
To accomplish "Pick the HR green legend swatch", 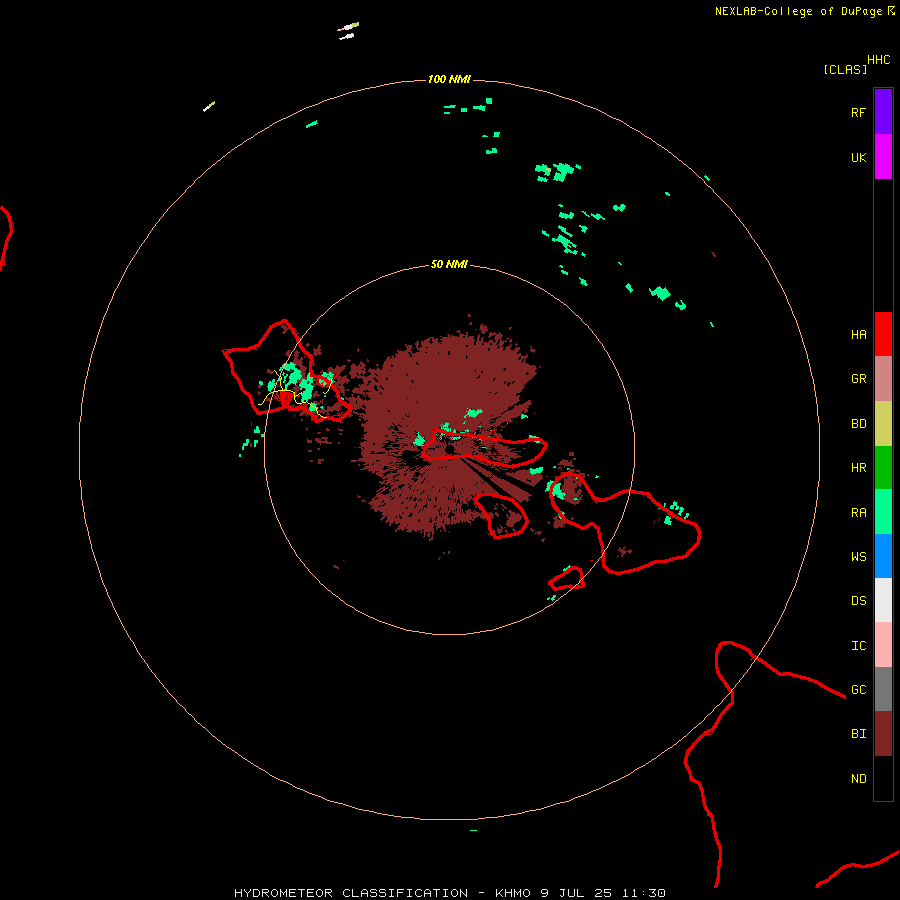I will 883,468.
